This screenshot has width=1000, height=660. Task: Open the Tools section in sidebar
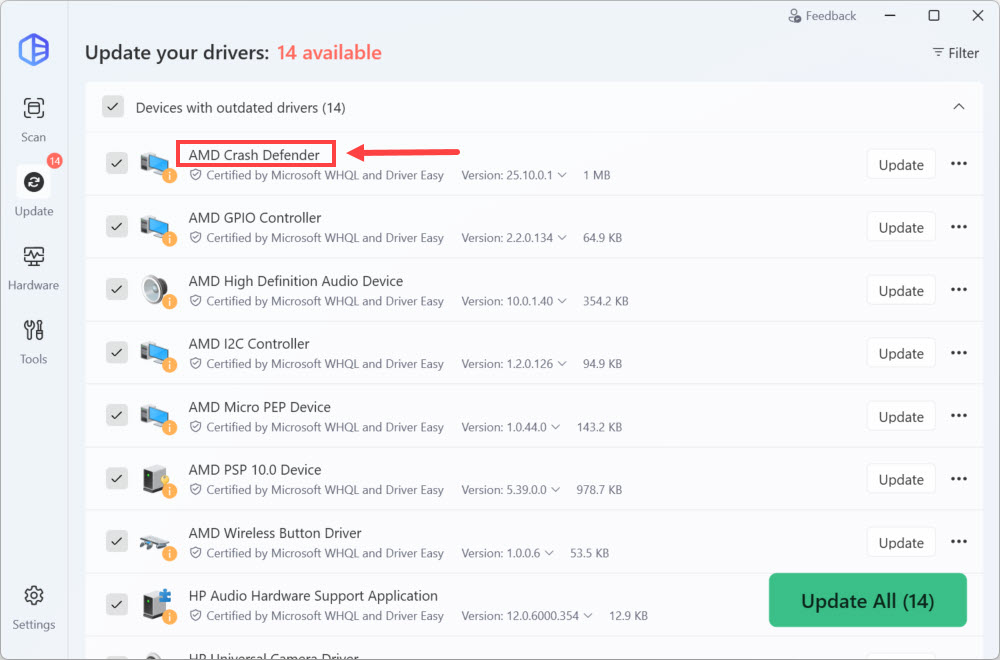(x=34, y=341)
